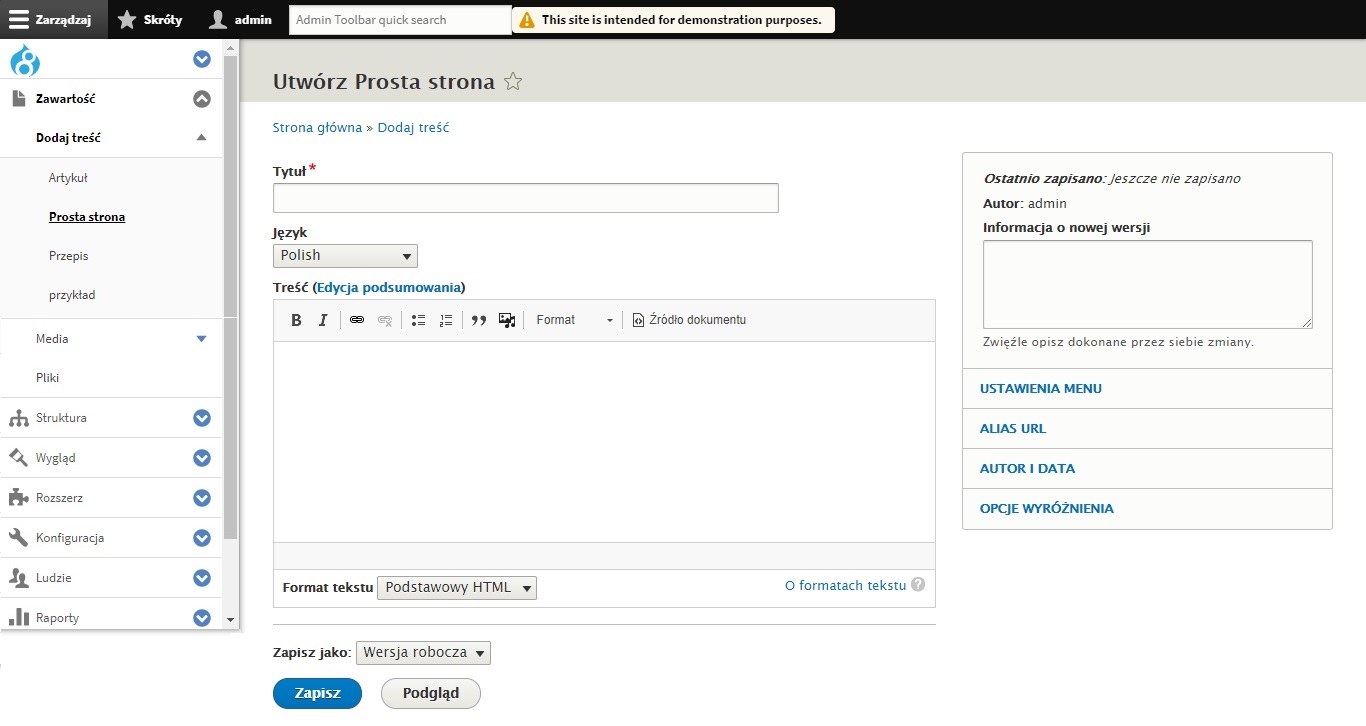Expand the Raporty chevron
The image size is (1366, 726).
click(x=202, y=618)
